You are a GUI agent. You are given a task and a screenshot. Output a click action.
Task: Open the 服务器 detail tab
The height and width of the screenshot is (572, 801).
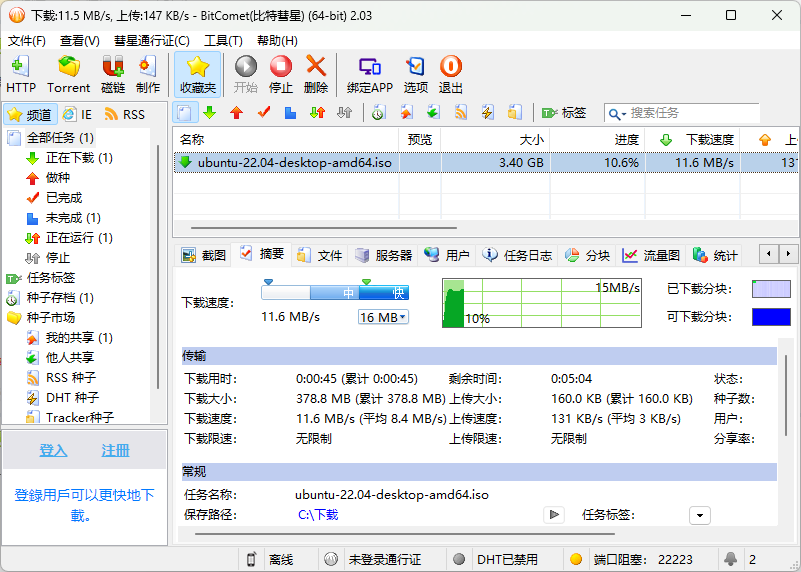coord(383,255)
